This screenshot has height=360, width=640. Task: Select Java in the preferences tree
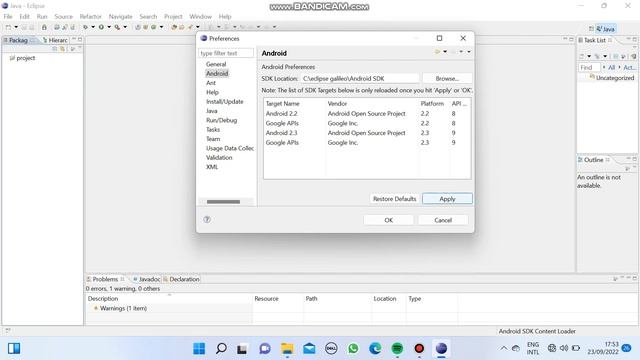pos(211,111)
